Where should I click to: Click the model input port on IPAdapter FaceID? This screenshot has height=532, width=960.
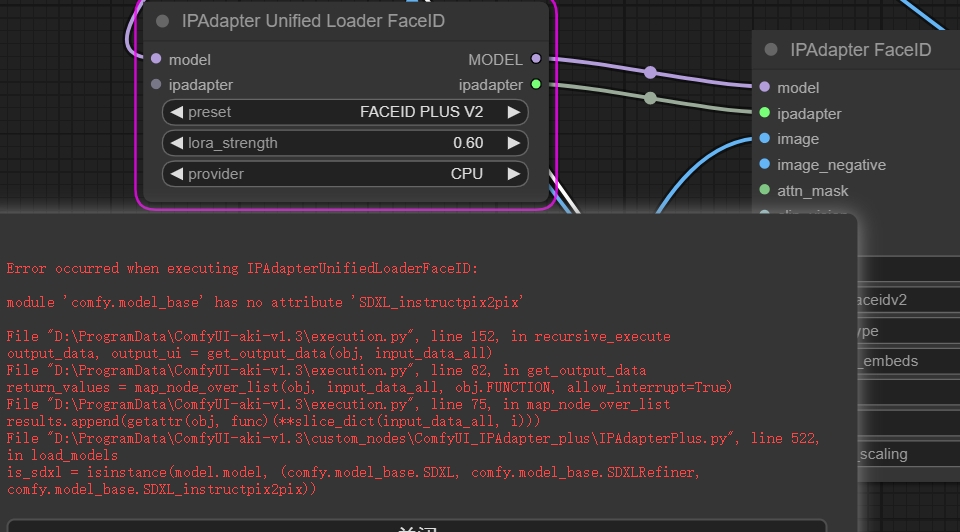point(765,88)
